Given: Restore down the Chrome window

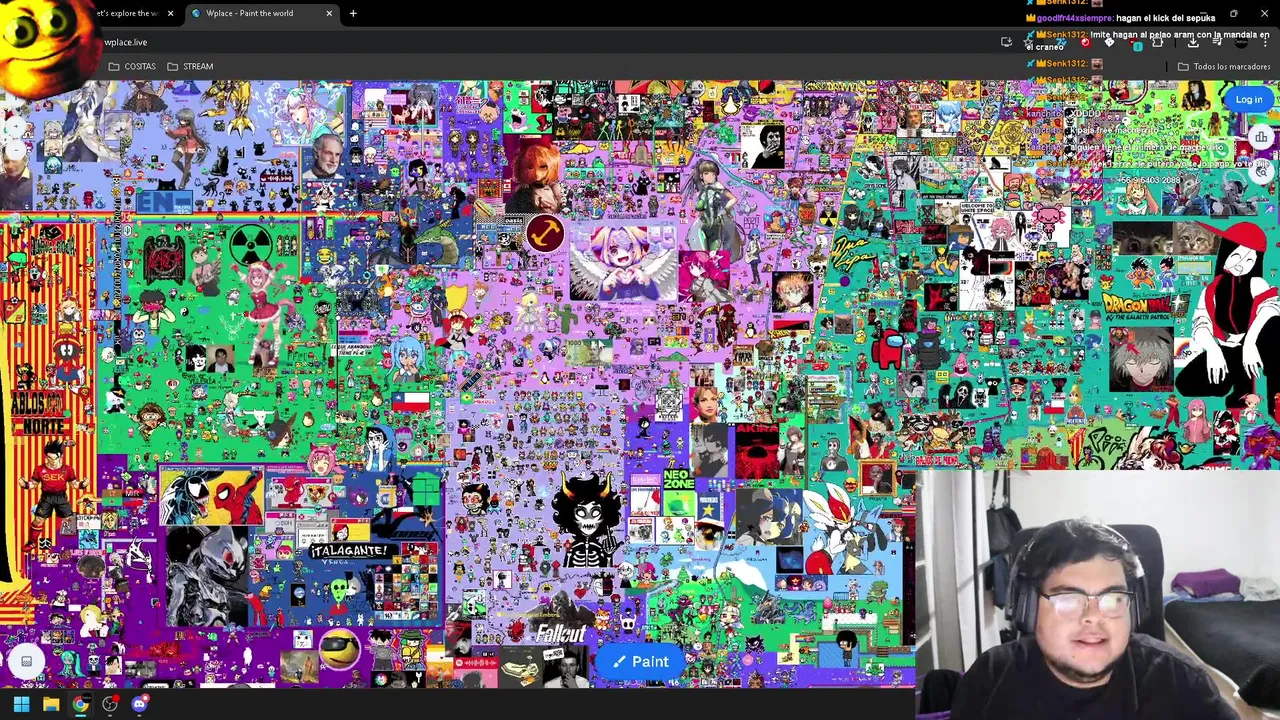Looking at the screenshot, I should pos(1234,13).
